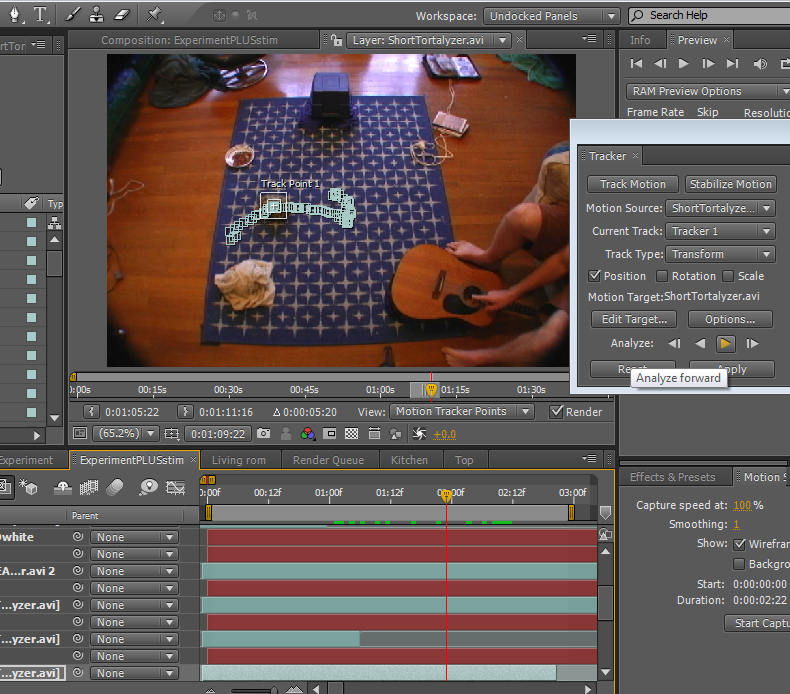Toggle draft 3D icon in timeline
This screenshot has width=790, height=694.
(28, 487)
